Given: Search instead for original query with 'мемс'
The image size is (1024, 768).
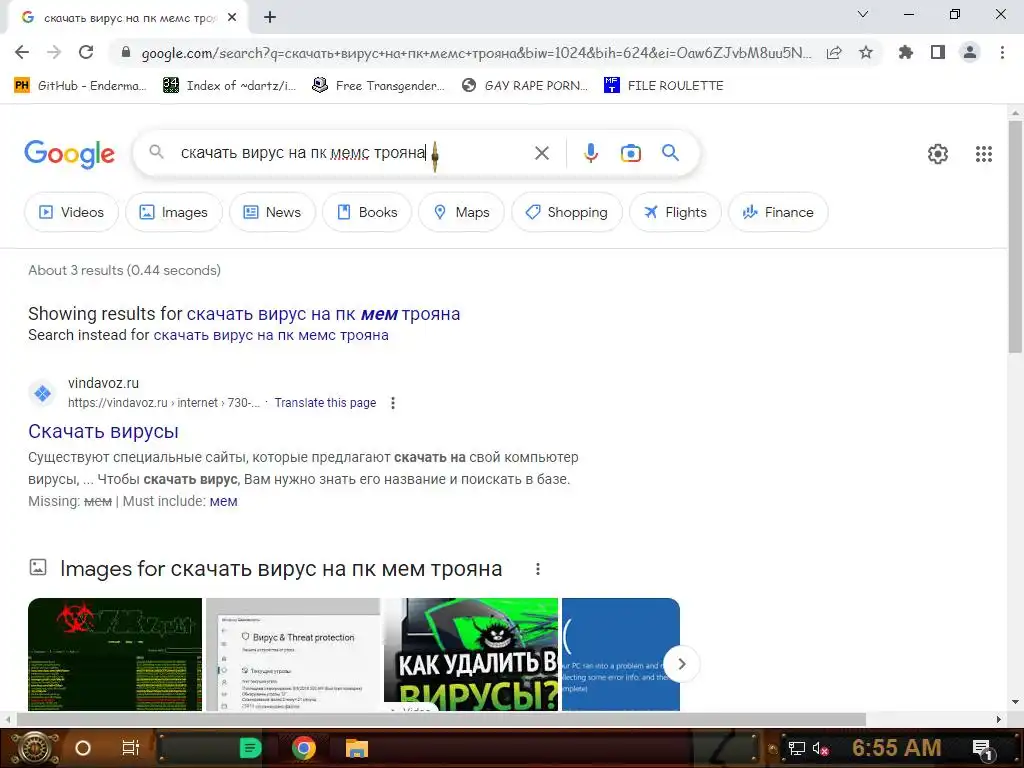Looking at the screenshot, I should 271,335.
